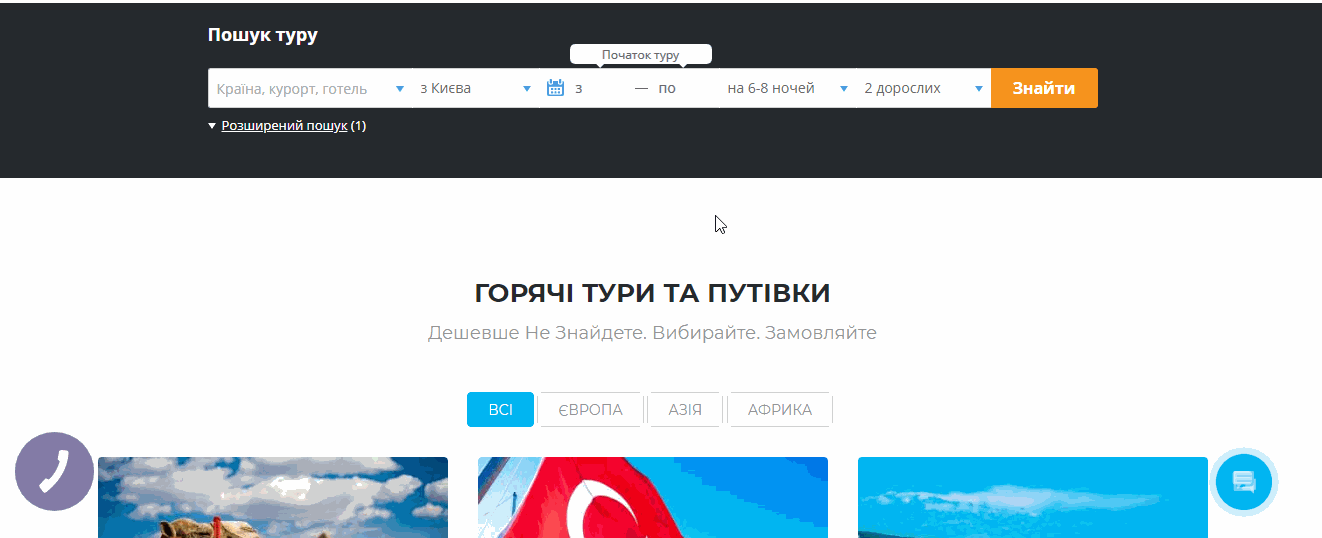The image size is (1322, 538).
Task: Click the orange 'Знайти' search button
Action: 1044,88
